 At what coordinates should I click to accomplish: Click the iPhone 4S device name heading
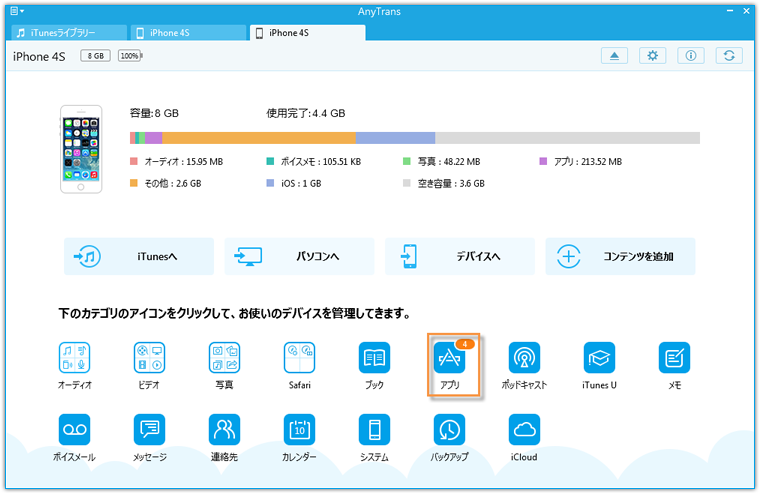pos(39,57)
